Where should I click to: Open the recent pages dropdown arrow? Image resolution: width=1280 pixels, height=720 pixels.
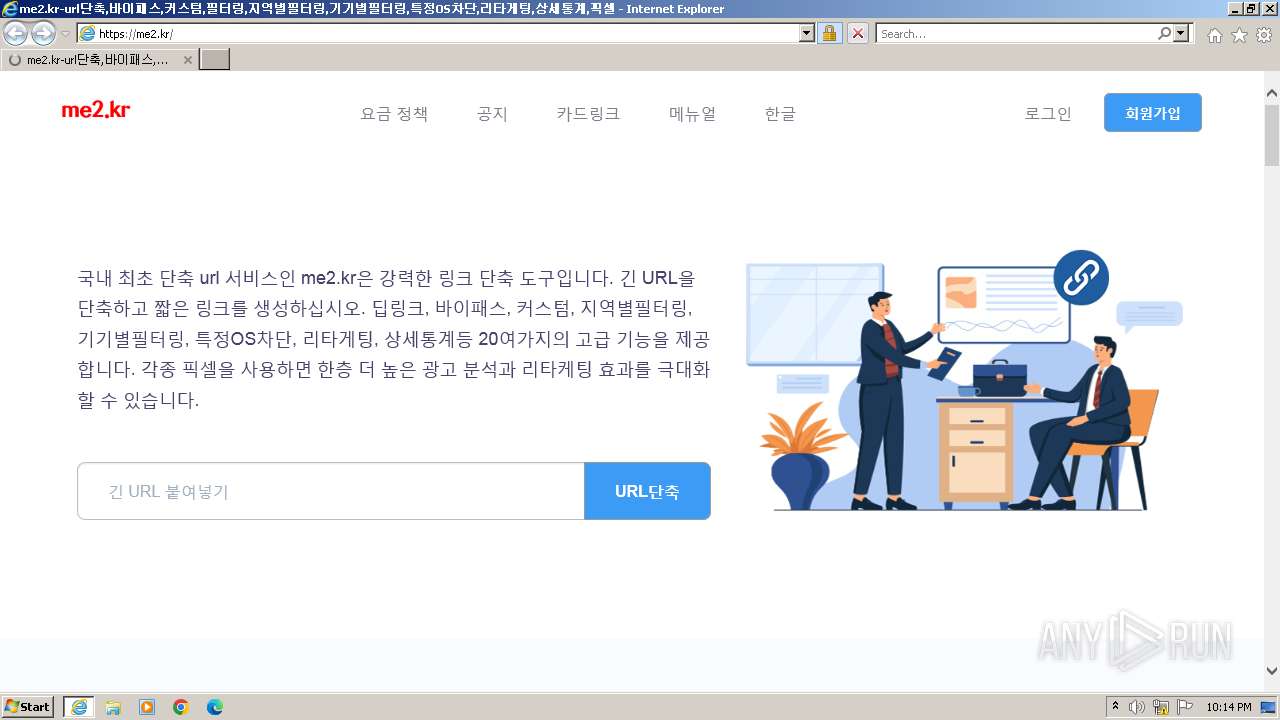click(65, 34)
